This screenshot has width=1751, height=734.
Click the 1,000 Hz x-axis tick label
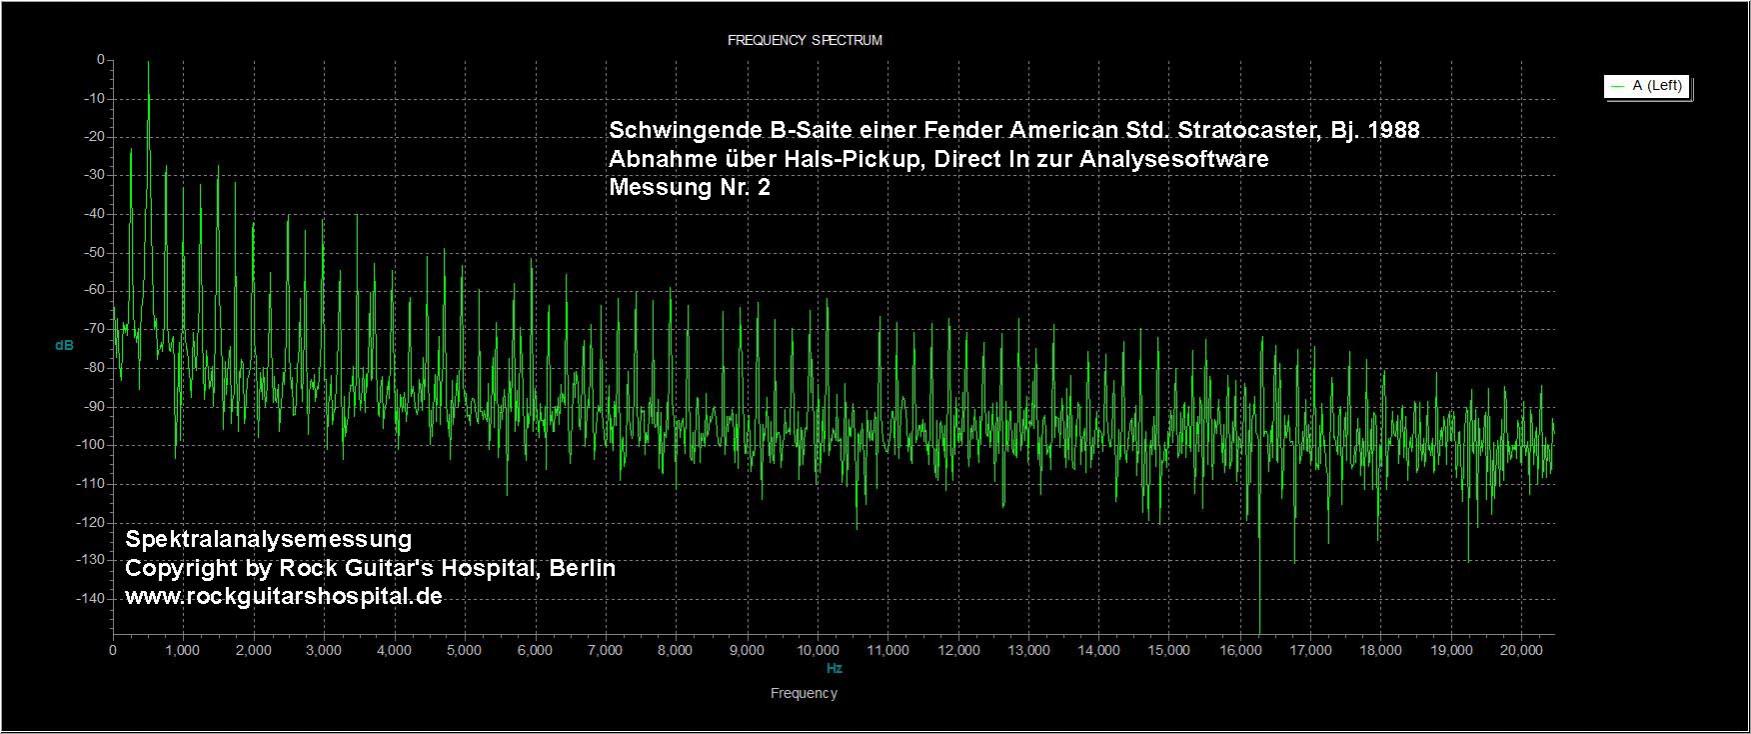pos(183,650)
